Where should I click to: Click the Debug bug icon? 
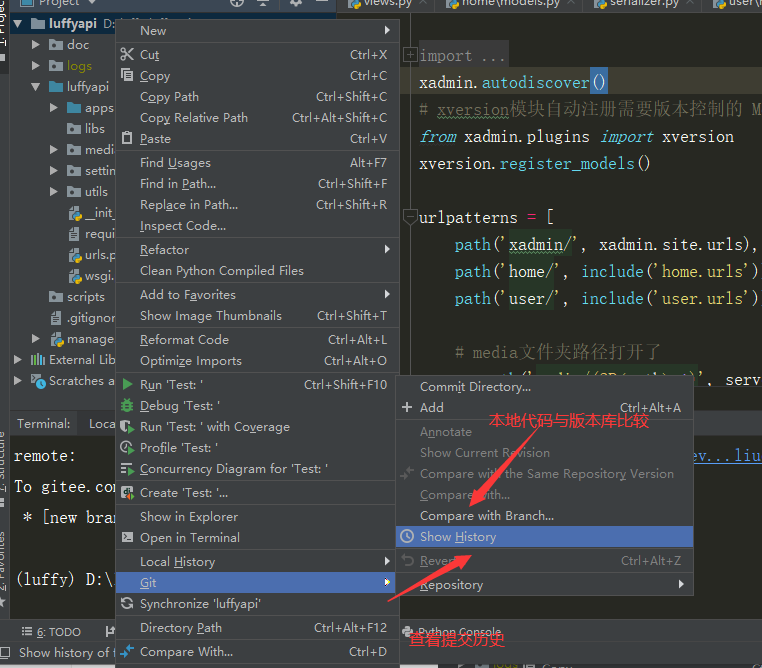click(127, 405)
